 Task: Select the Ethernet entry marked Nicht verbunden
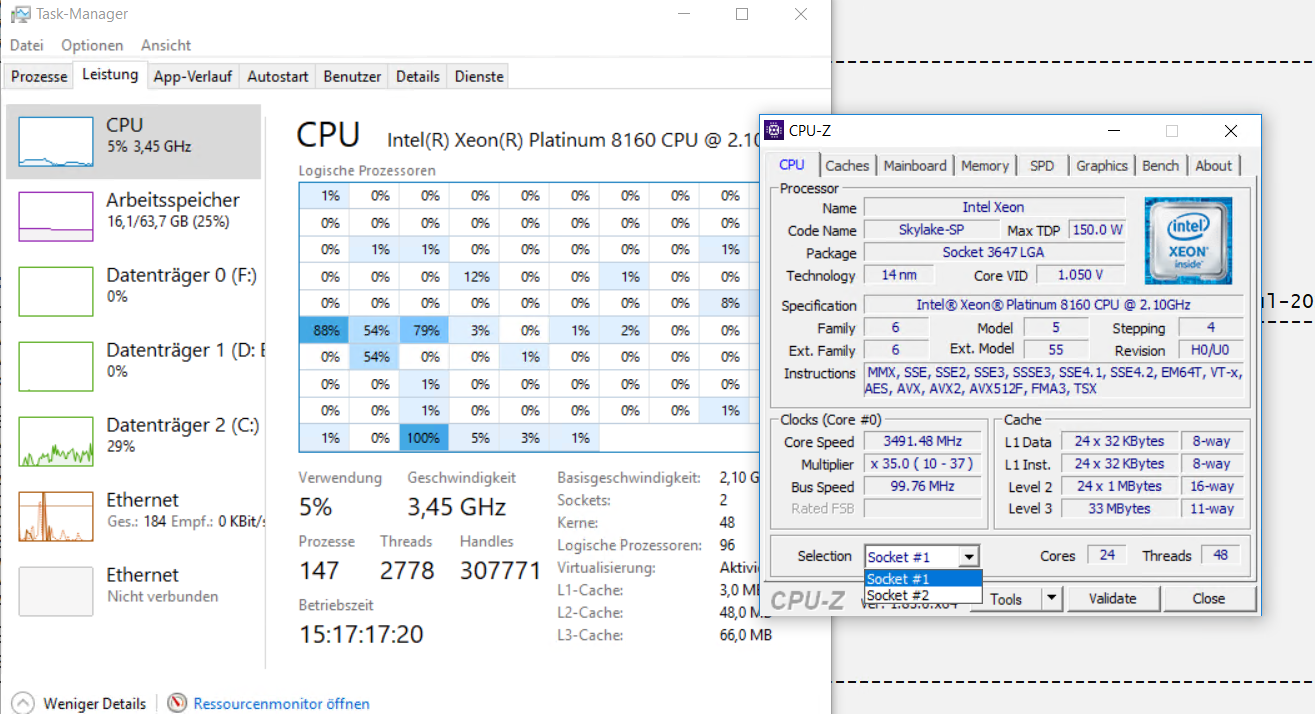coord(133,591)
